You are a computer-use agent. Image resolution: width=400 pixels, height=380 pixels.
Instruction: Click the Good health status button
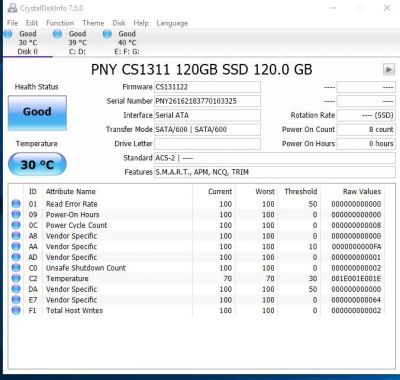click(37, 113)
